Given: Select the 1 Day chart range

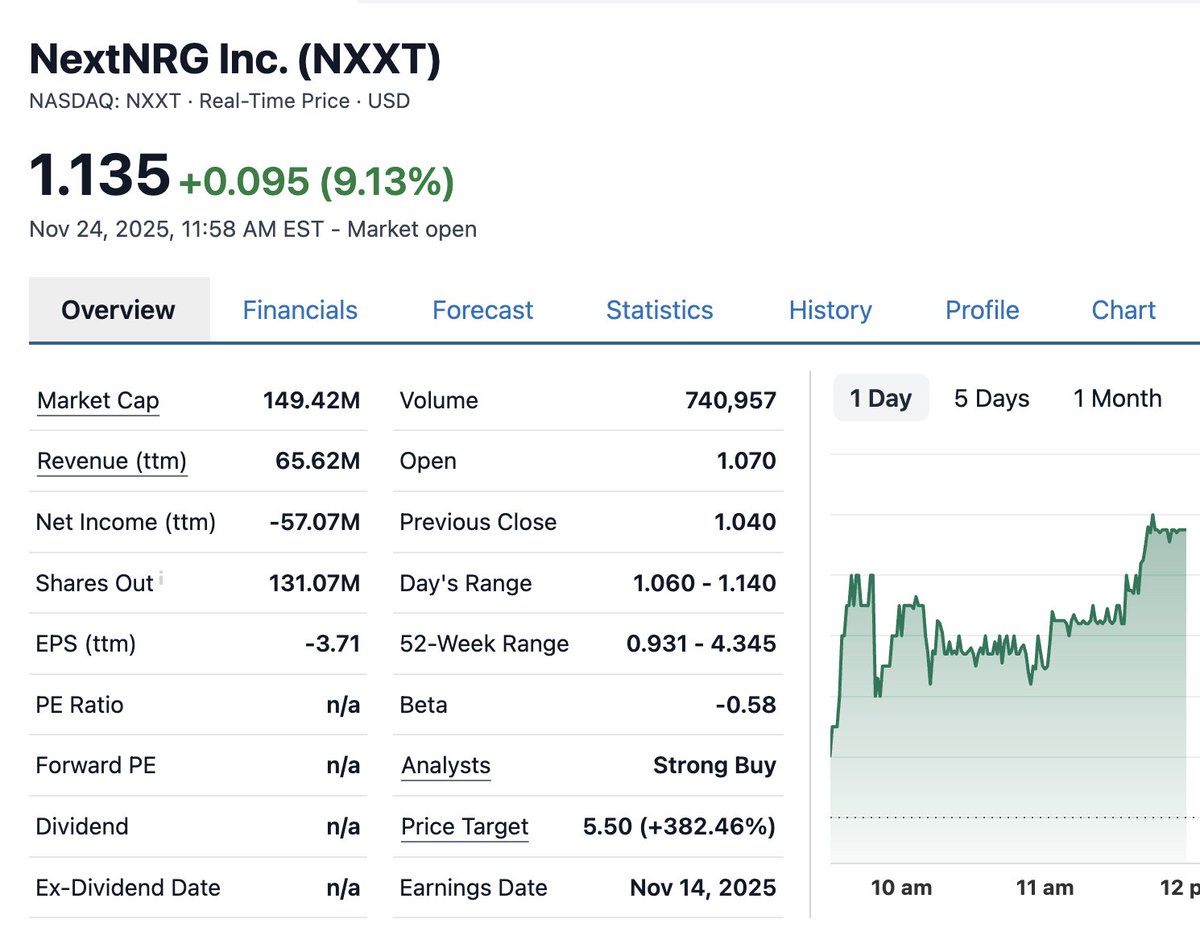Looking at the screenshot, I should pos(881,398).
